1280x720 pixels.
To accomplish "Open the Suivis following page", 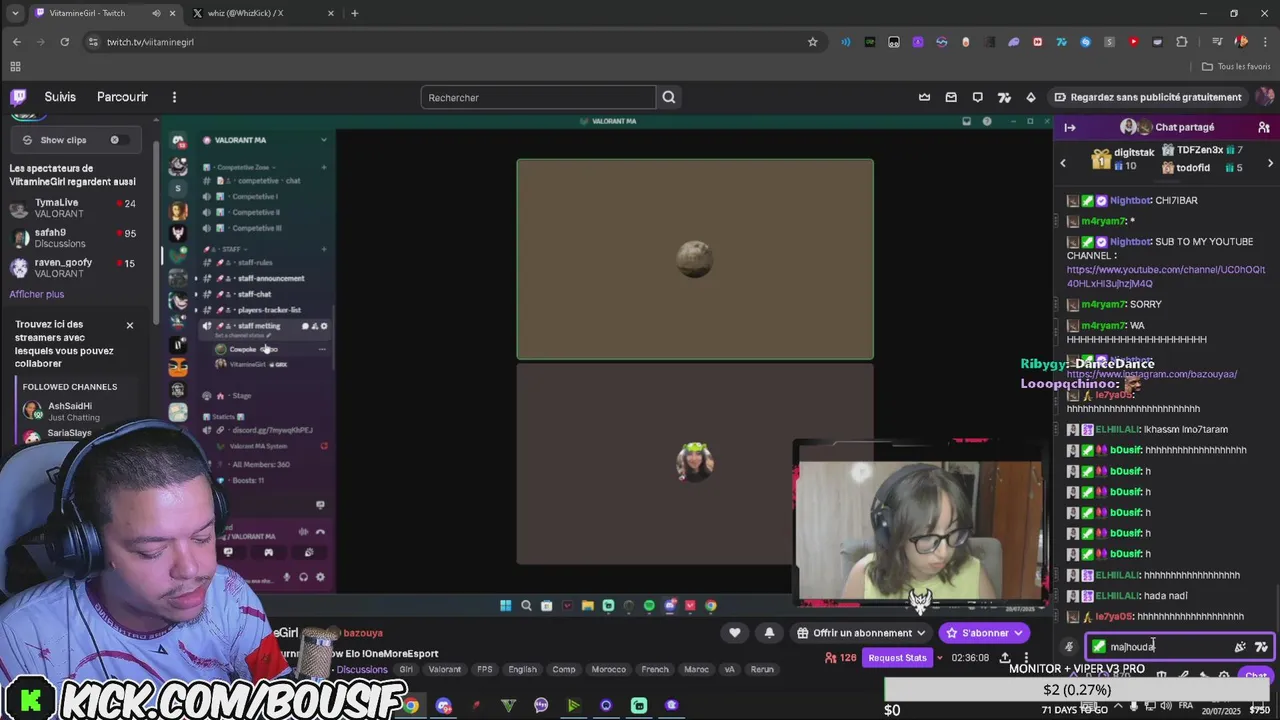I will tap(60, 97).
